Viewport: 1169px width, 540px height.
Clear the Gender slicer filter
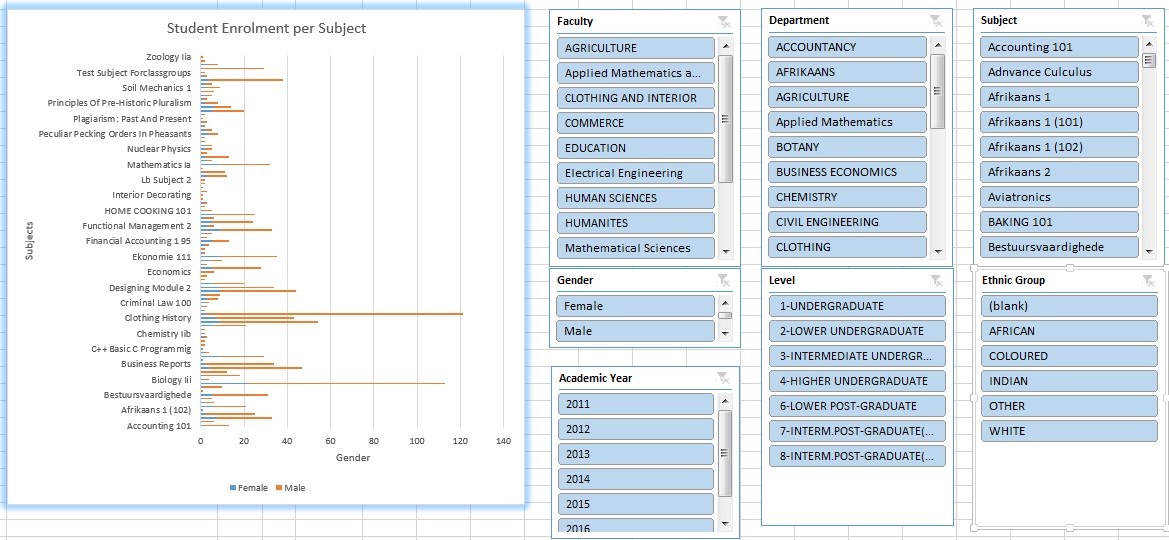724,281
